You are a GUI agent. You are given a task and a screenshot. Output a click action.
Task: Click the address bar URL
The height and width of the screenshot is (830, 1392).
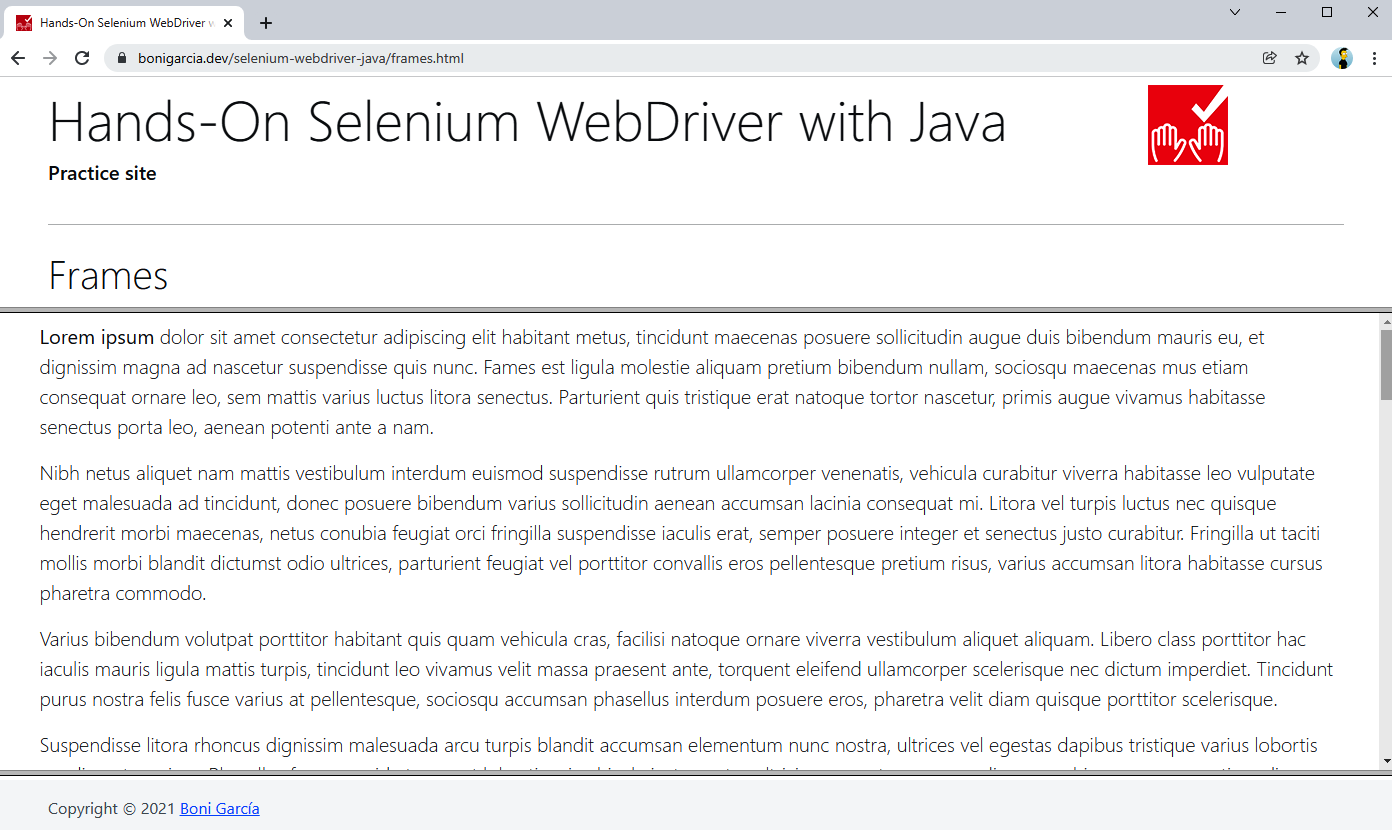pos(301,58)
